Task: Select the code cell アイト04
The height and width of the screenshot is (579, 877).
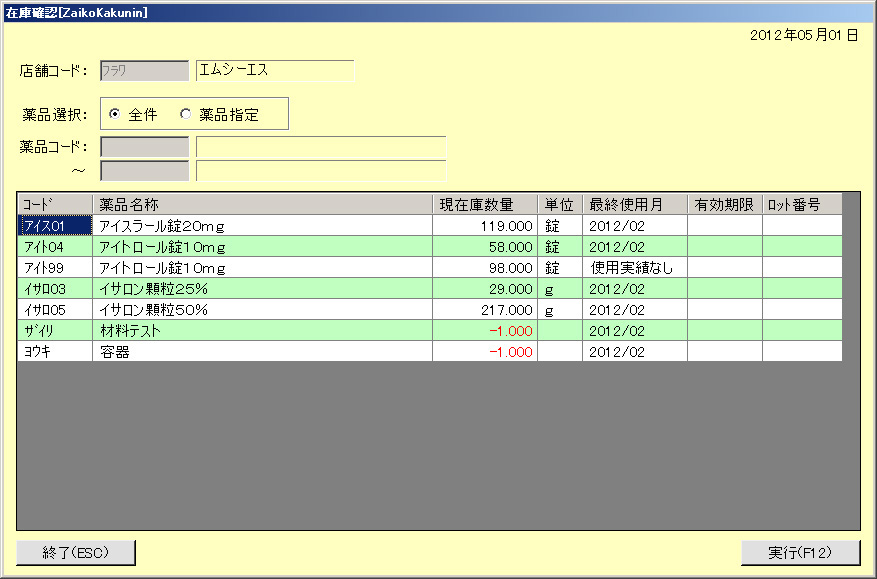Action: point(55,247)
